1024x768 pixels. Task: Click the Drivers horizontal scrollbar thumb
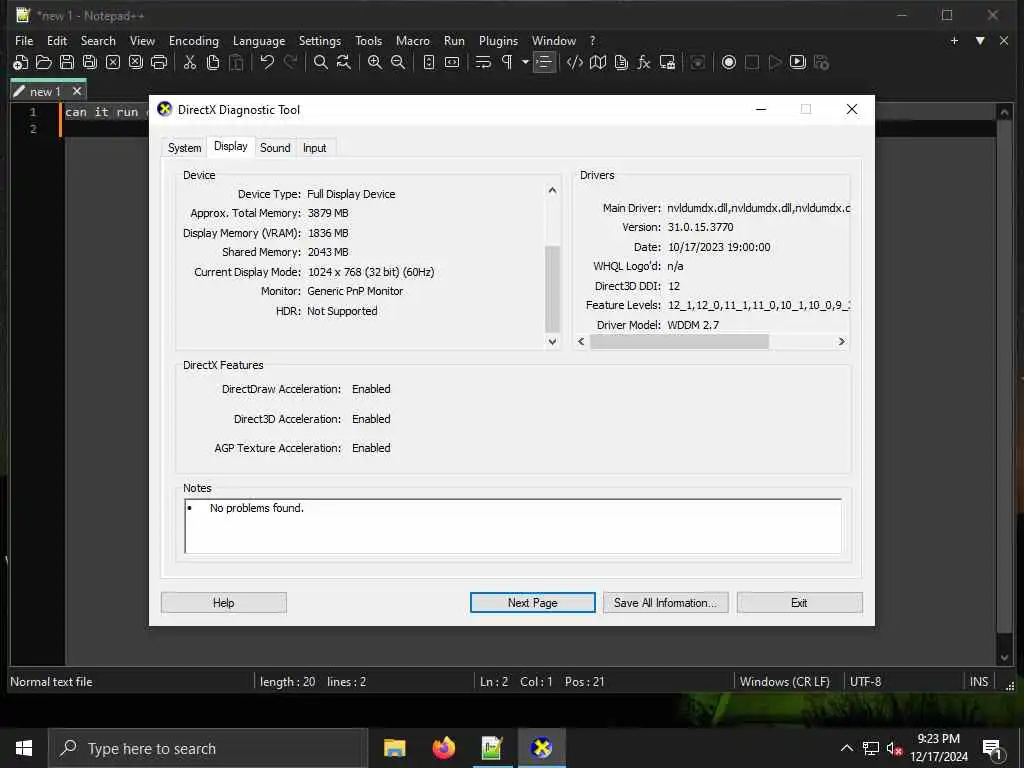(679, 342)
